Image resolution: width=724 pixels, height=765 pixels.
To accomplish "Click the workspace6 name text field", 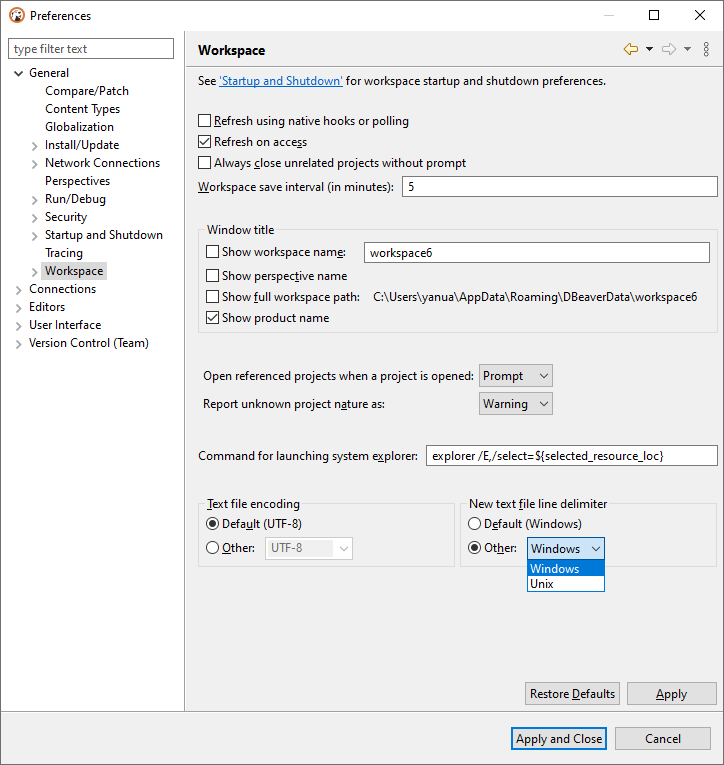I will (537, 253).
